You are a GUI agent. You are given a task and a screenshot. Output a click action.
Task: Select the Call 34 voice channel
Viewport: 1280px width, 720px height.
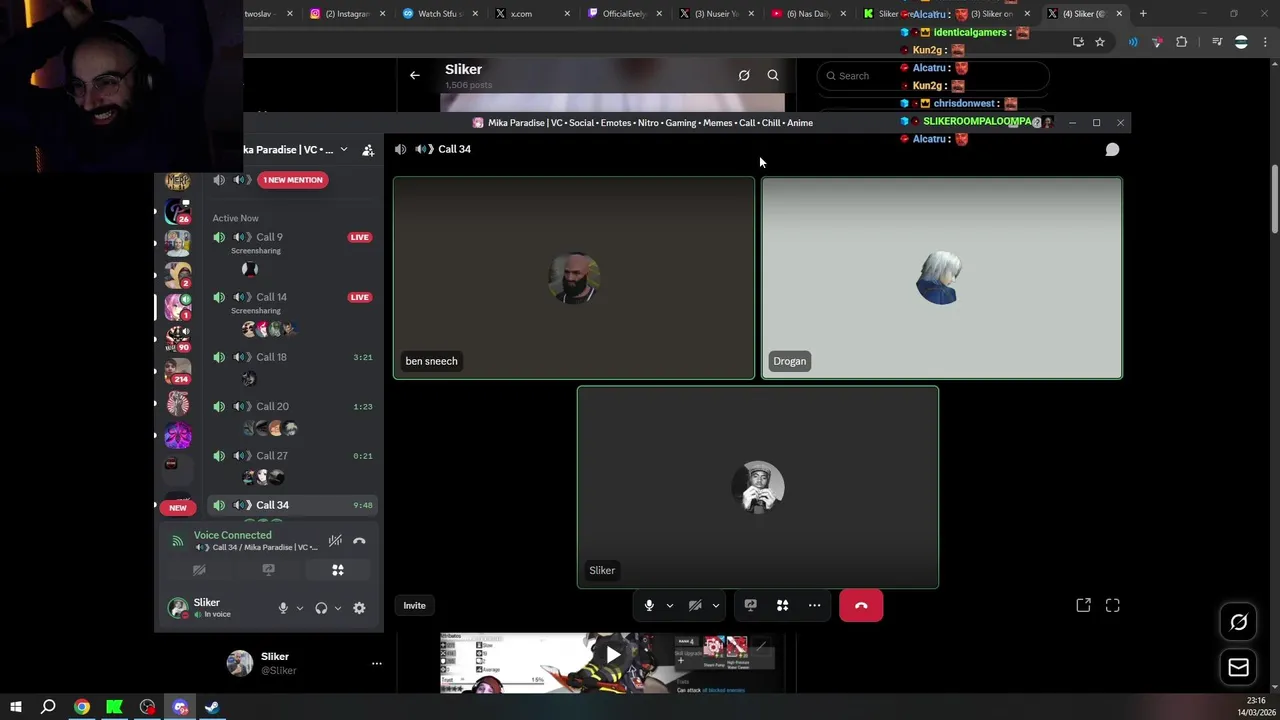[x=290, y=505]
